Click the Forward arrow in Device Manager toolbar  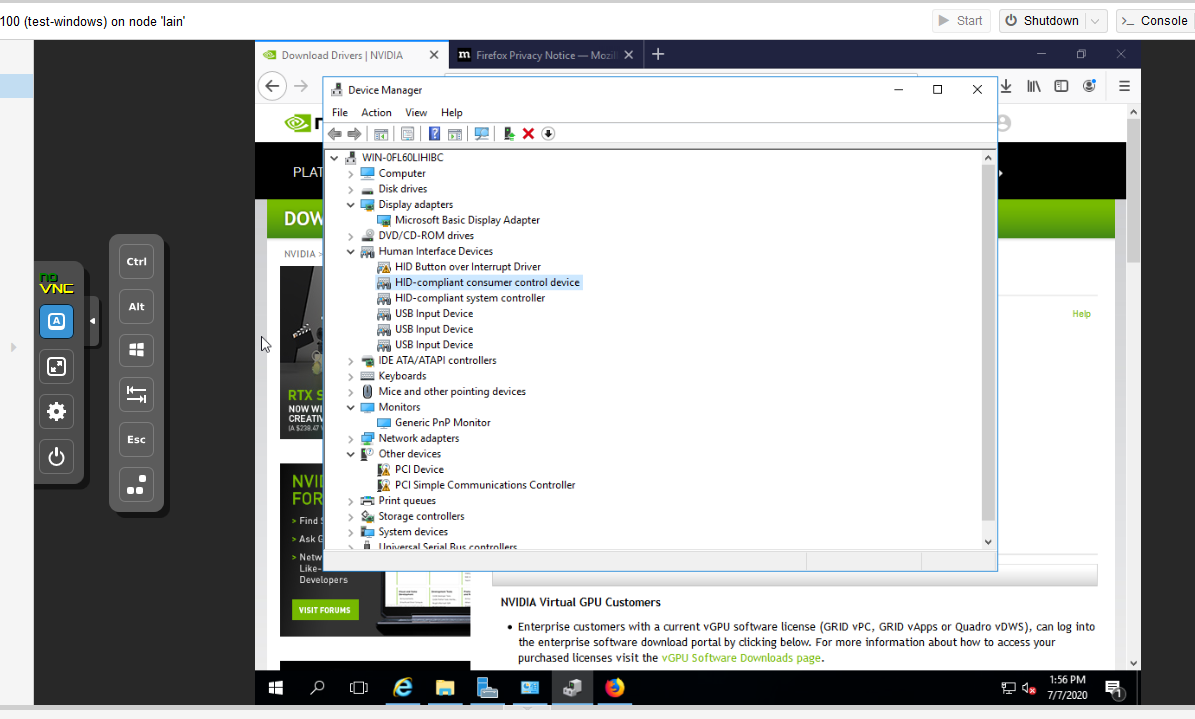coord(354,134)
